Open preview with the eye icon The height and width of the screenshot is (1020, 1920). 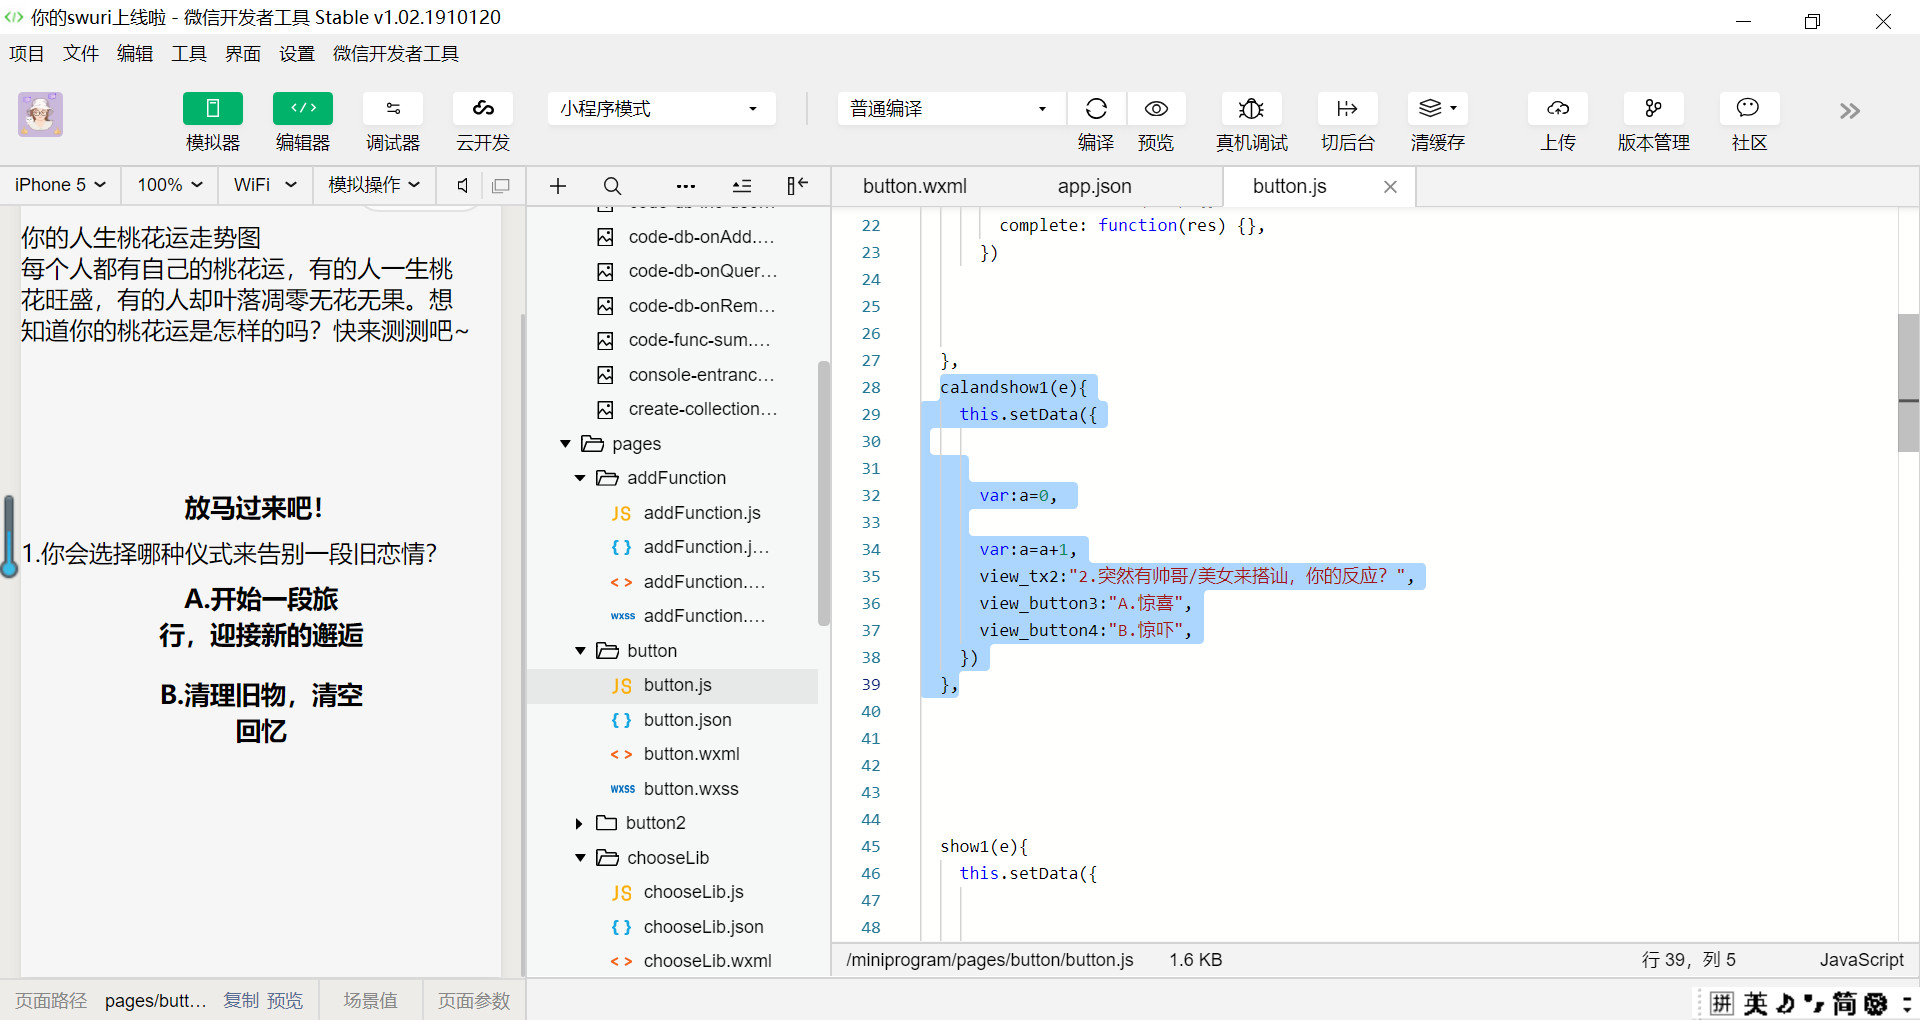pyautogui.click(x=1156, y=109)
